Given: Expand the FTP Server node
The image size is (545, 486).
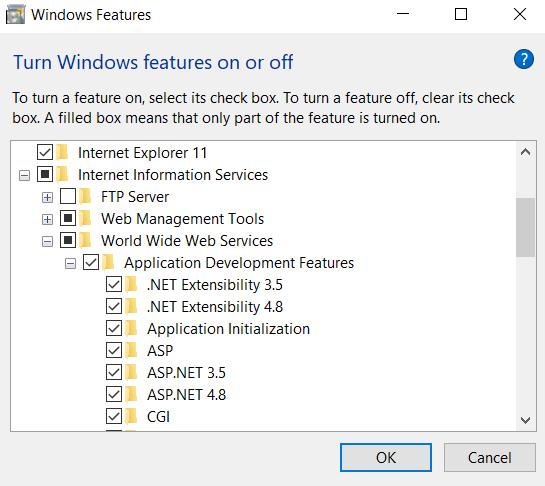Looking at the screenshot, I should (x=47, y=197).
